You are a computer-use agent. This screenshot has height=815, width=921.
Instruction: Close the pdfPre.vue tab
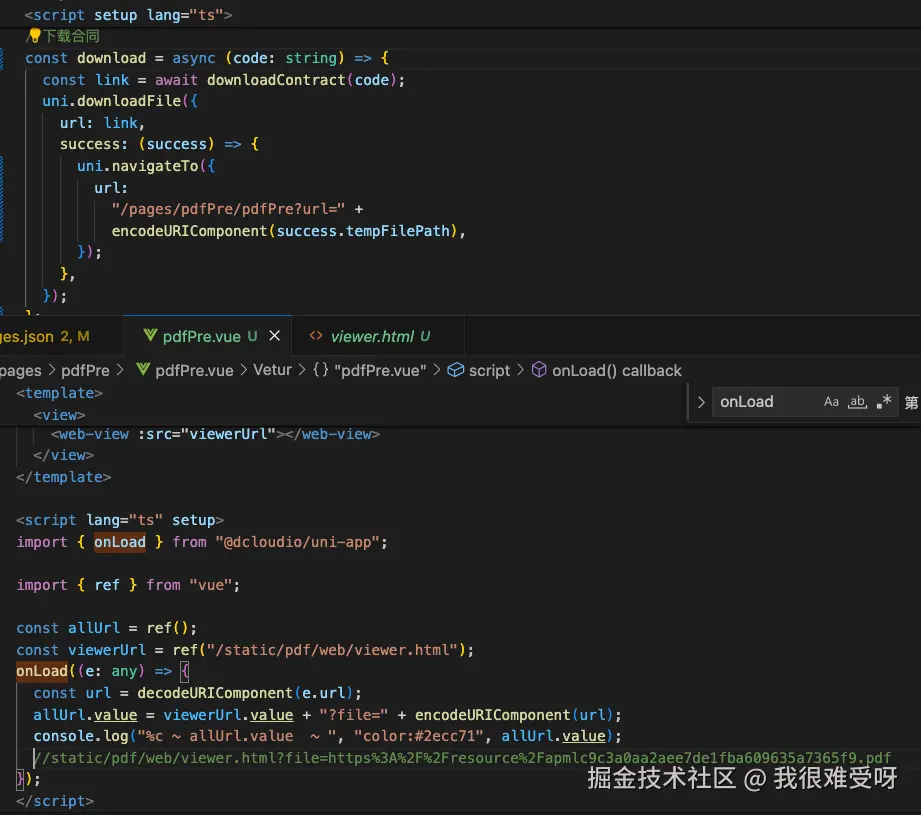coord(275,336)
